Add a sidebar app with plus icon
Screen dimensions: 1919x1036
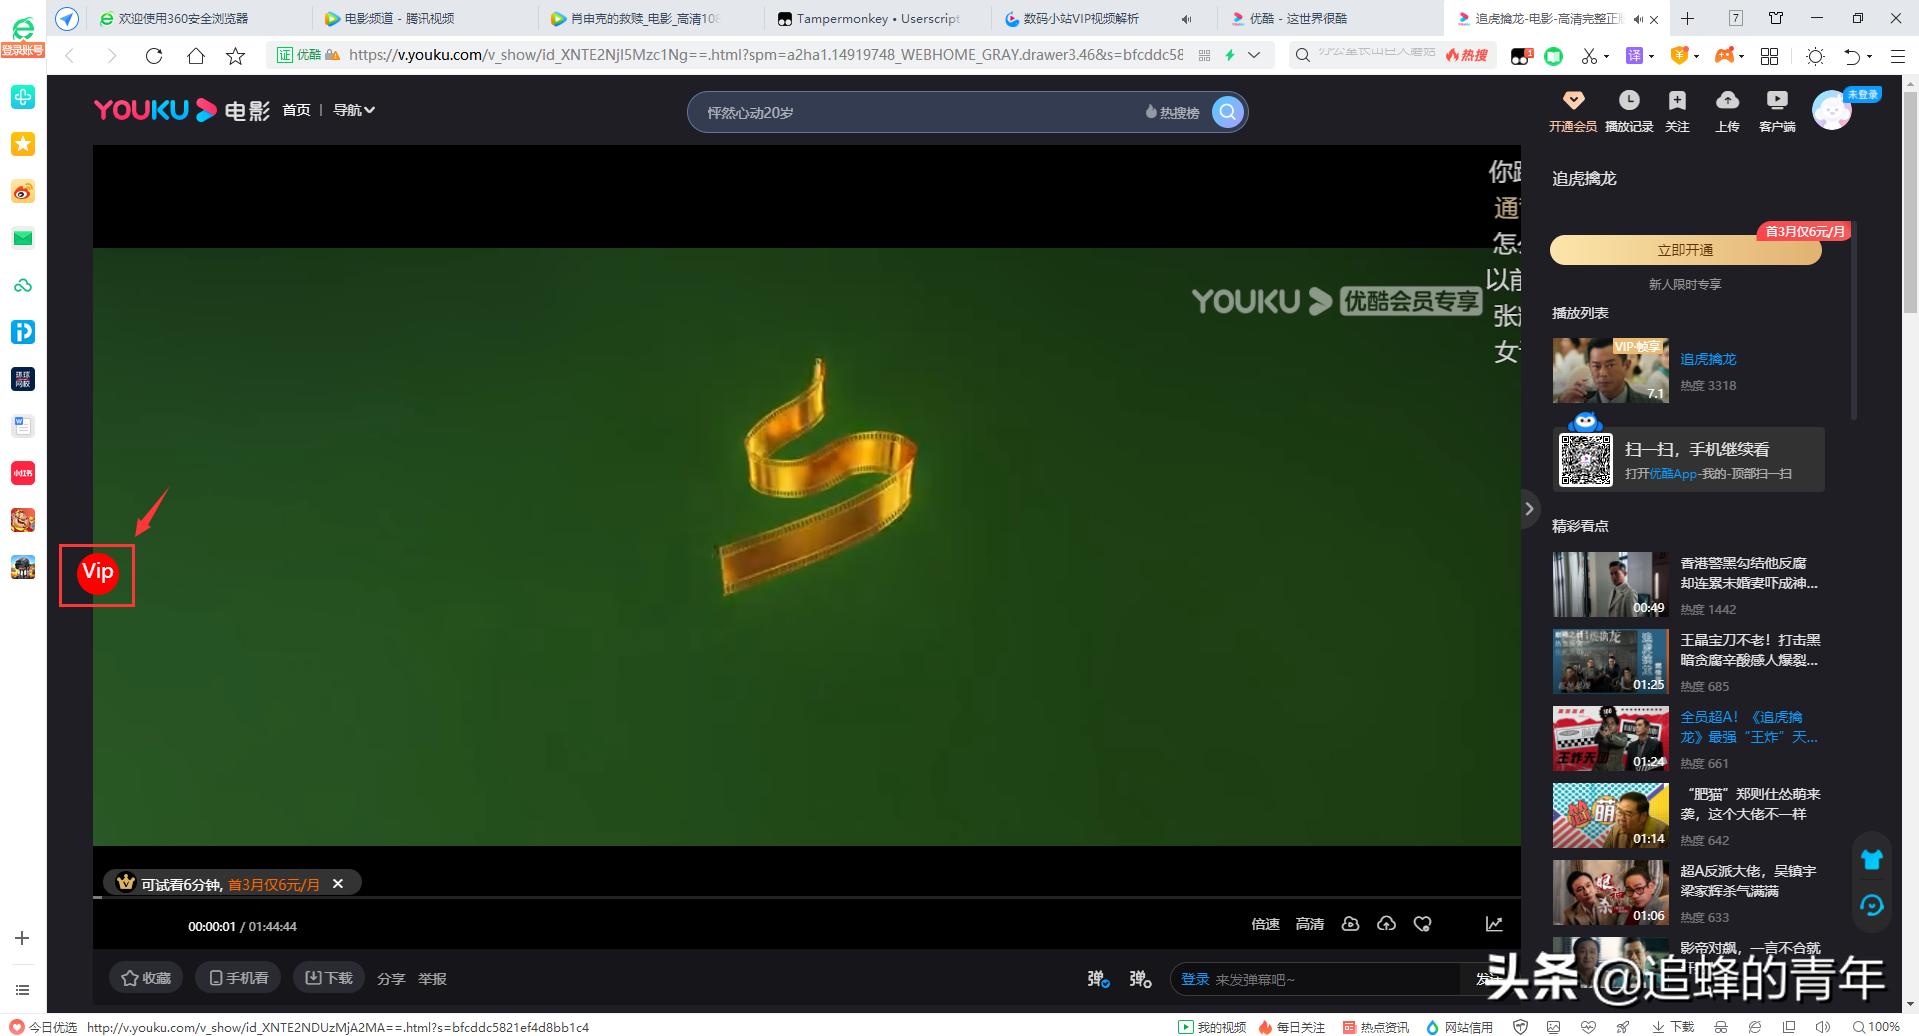(22, 938)
